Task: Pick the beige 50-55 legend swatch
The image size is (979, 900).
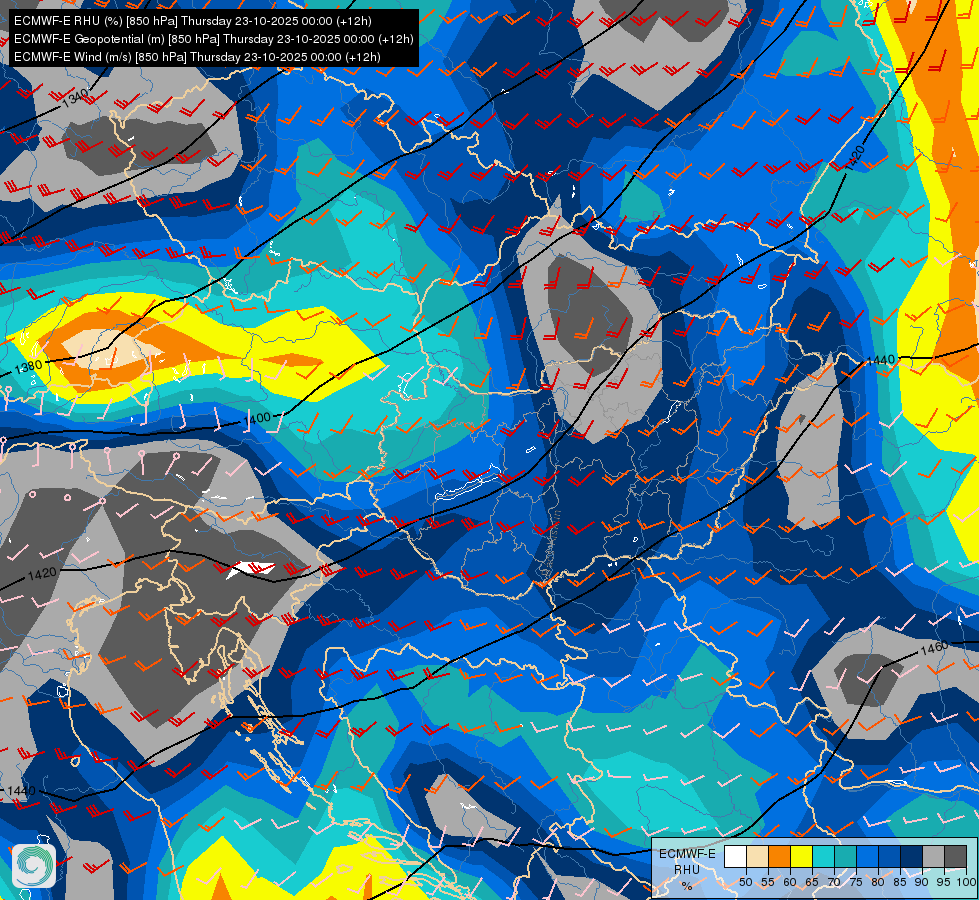Action: [757, 856]
